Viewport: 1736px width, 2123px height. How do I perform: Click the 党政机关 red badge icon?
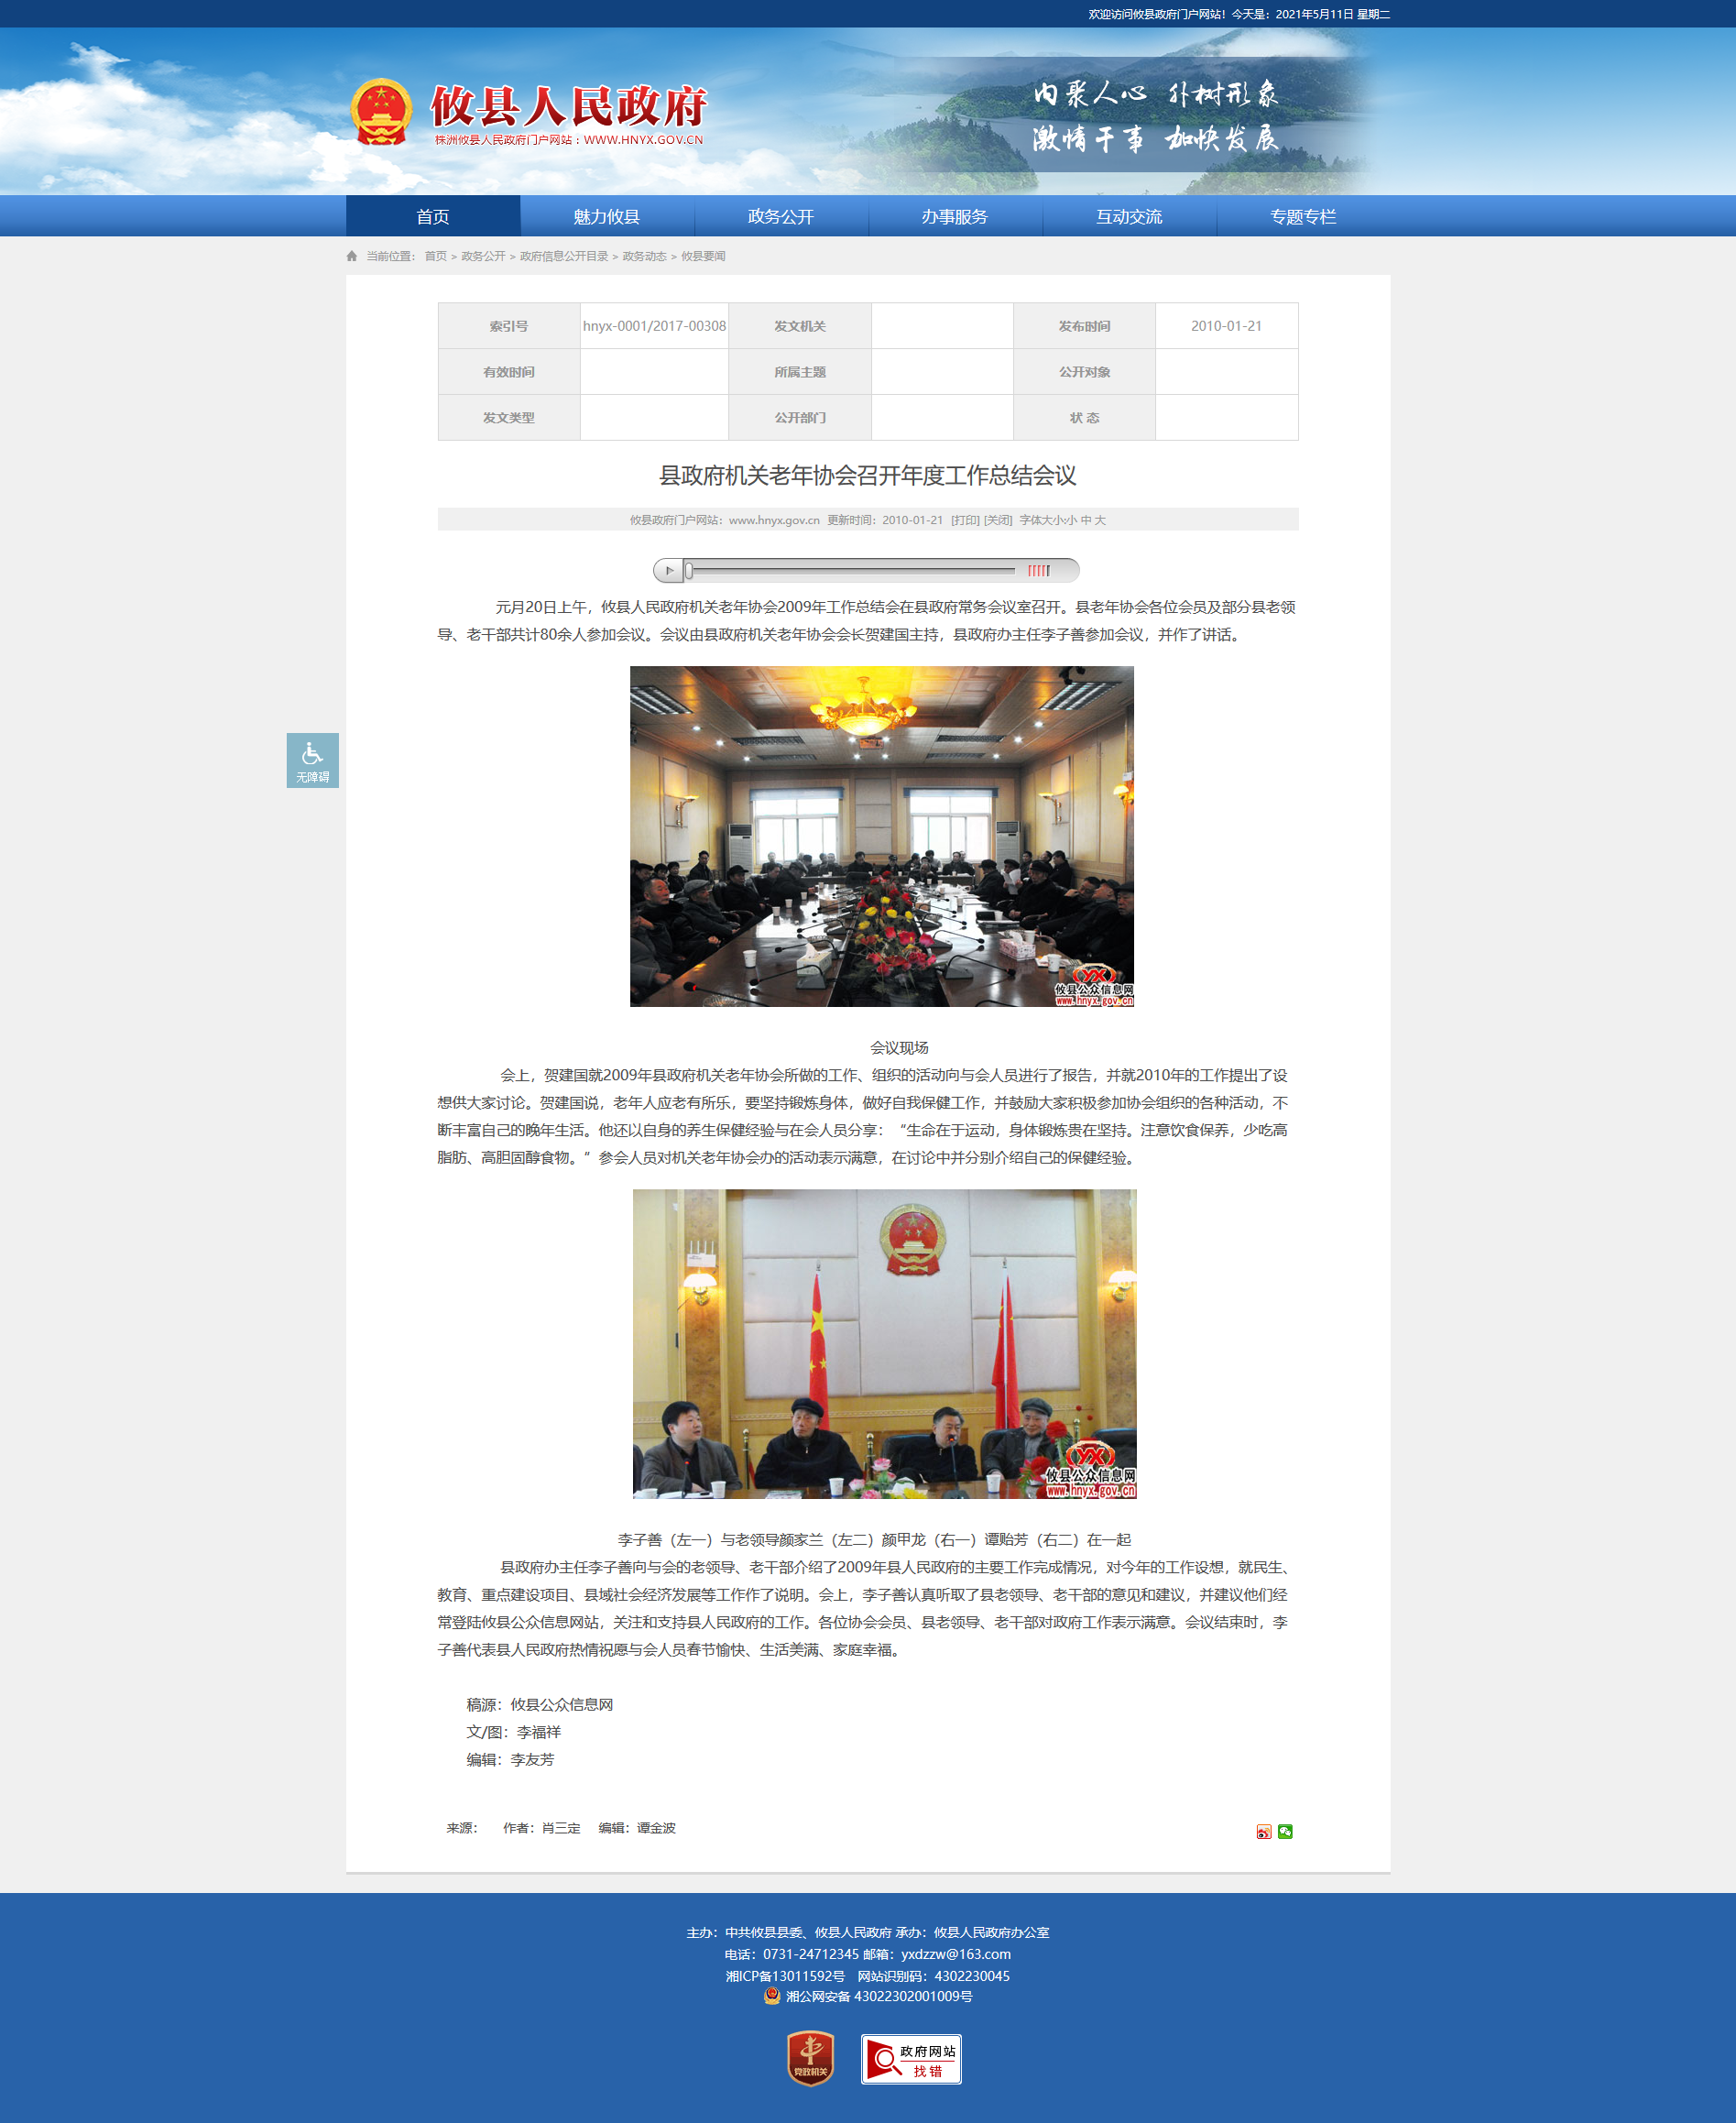810,2058
